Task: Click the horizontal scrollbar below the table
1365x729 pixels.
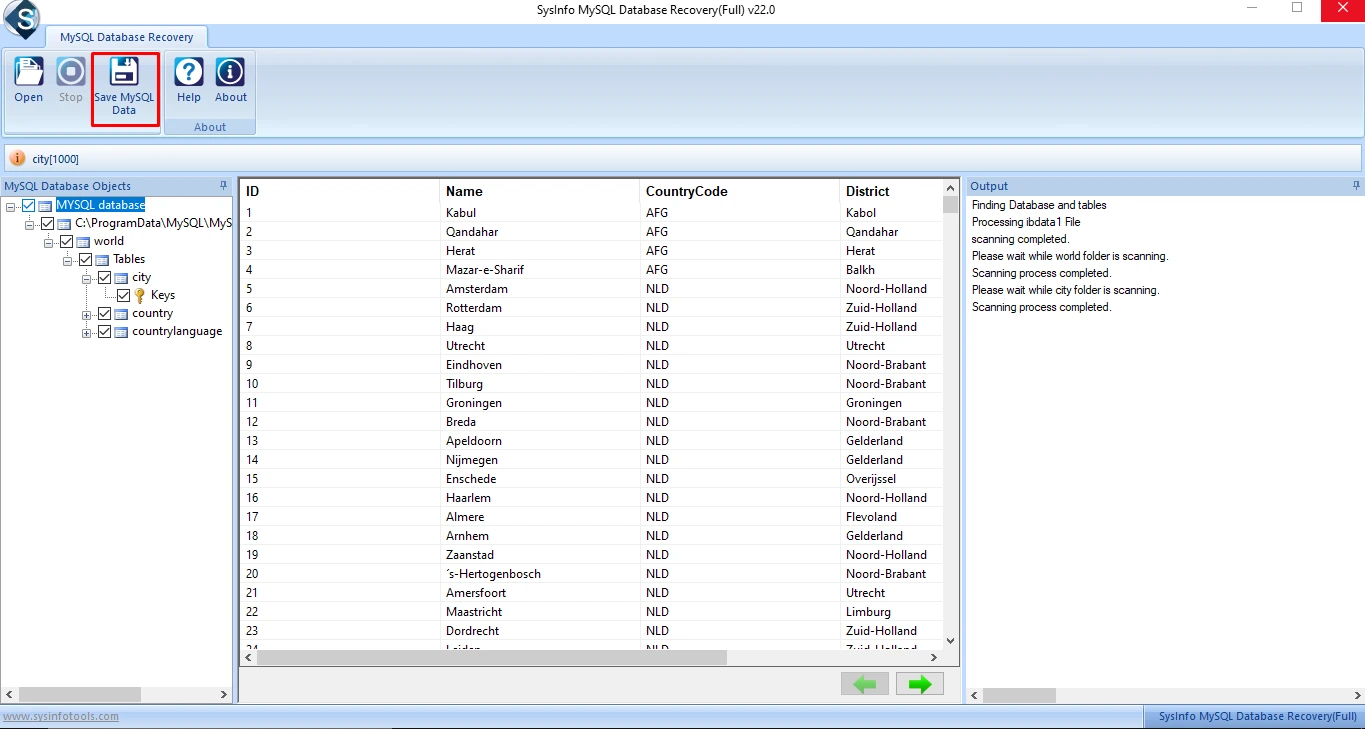Action: (490, 657)
